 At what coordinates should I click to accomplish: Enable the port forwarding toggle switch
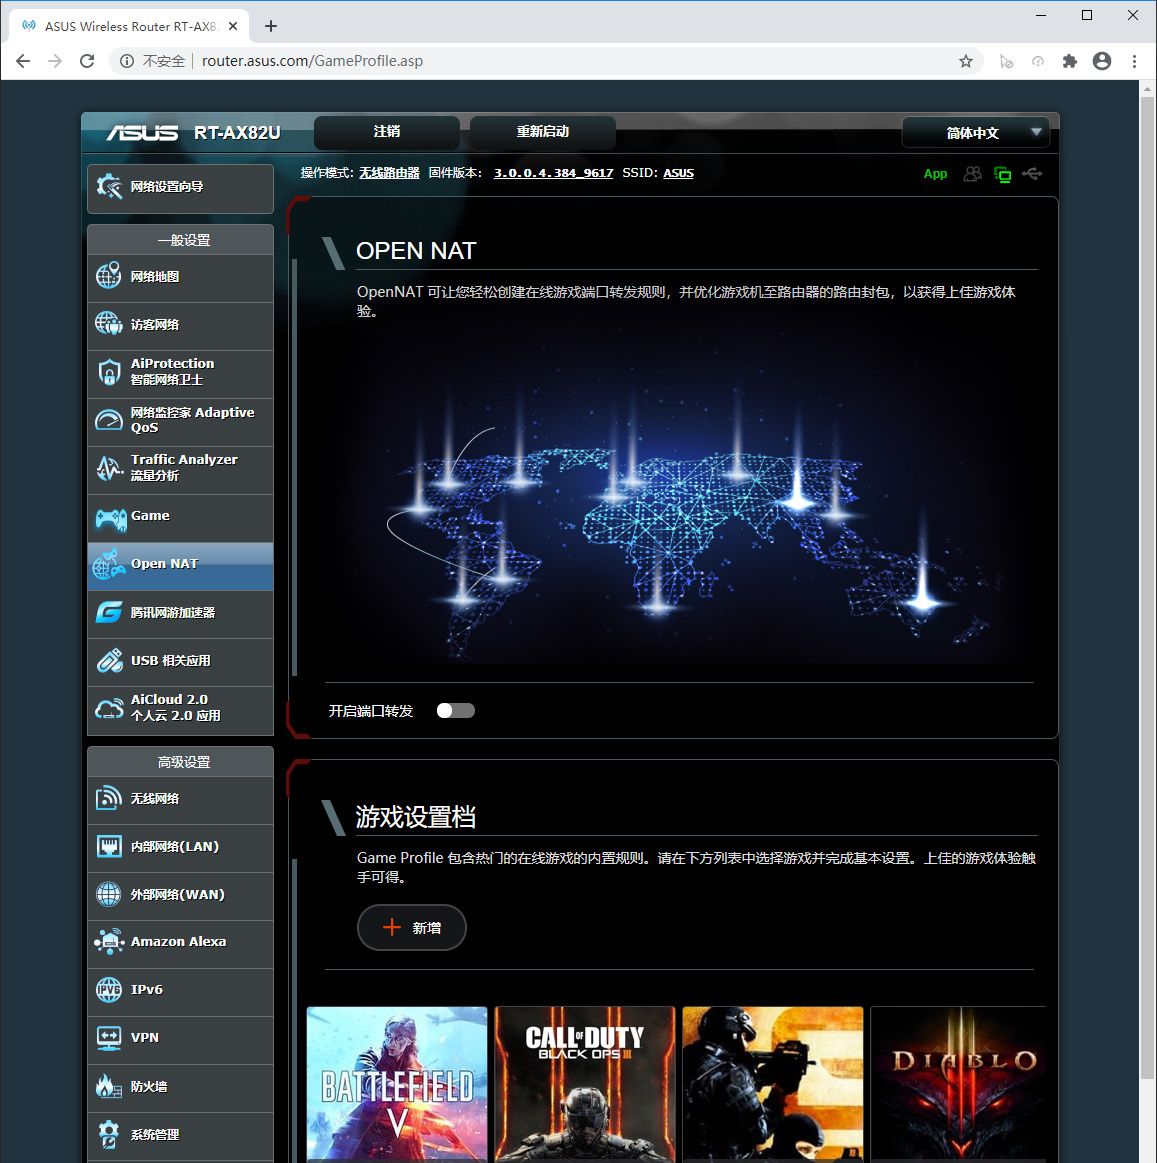(x=456, y=711)
